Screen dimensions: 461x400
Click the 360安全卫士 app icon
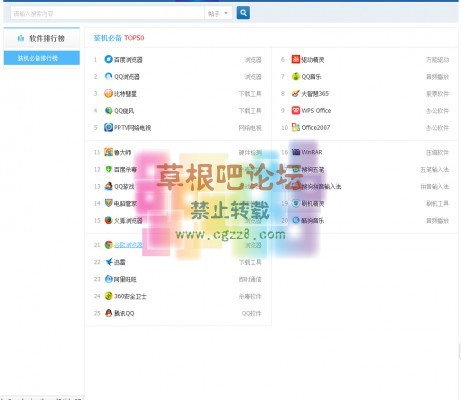click(108, 296)
